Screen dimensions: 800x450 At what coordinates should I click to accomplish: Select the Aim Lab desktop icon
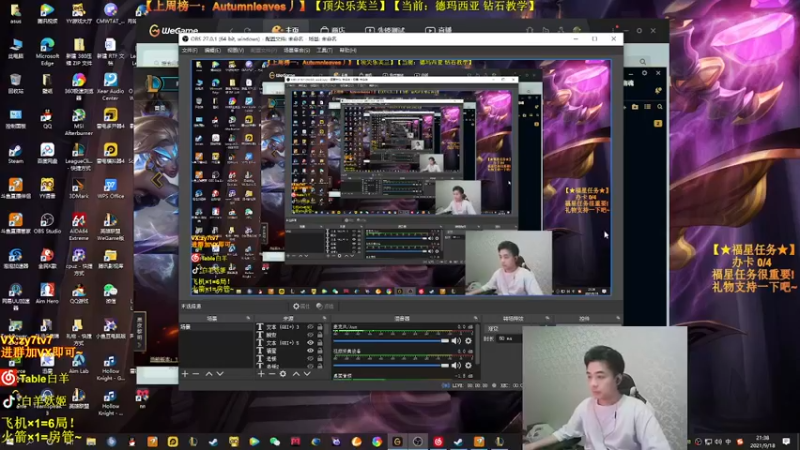[79, 363]
